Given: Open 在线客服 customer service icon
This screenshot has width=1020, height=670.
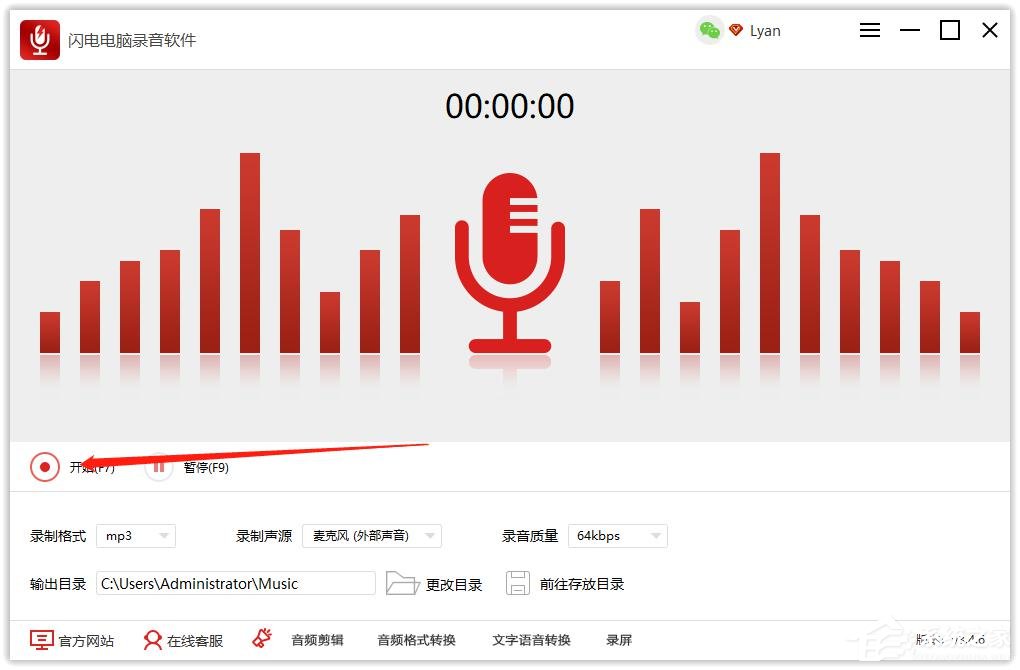Looking at the screenshot, I should click(x=152, y=639).
